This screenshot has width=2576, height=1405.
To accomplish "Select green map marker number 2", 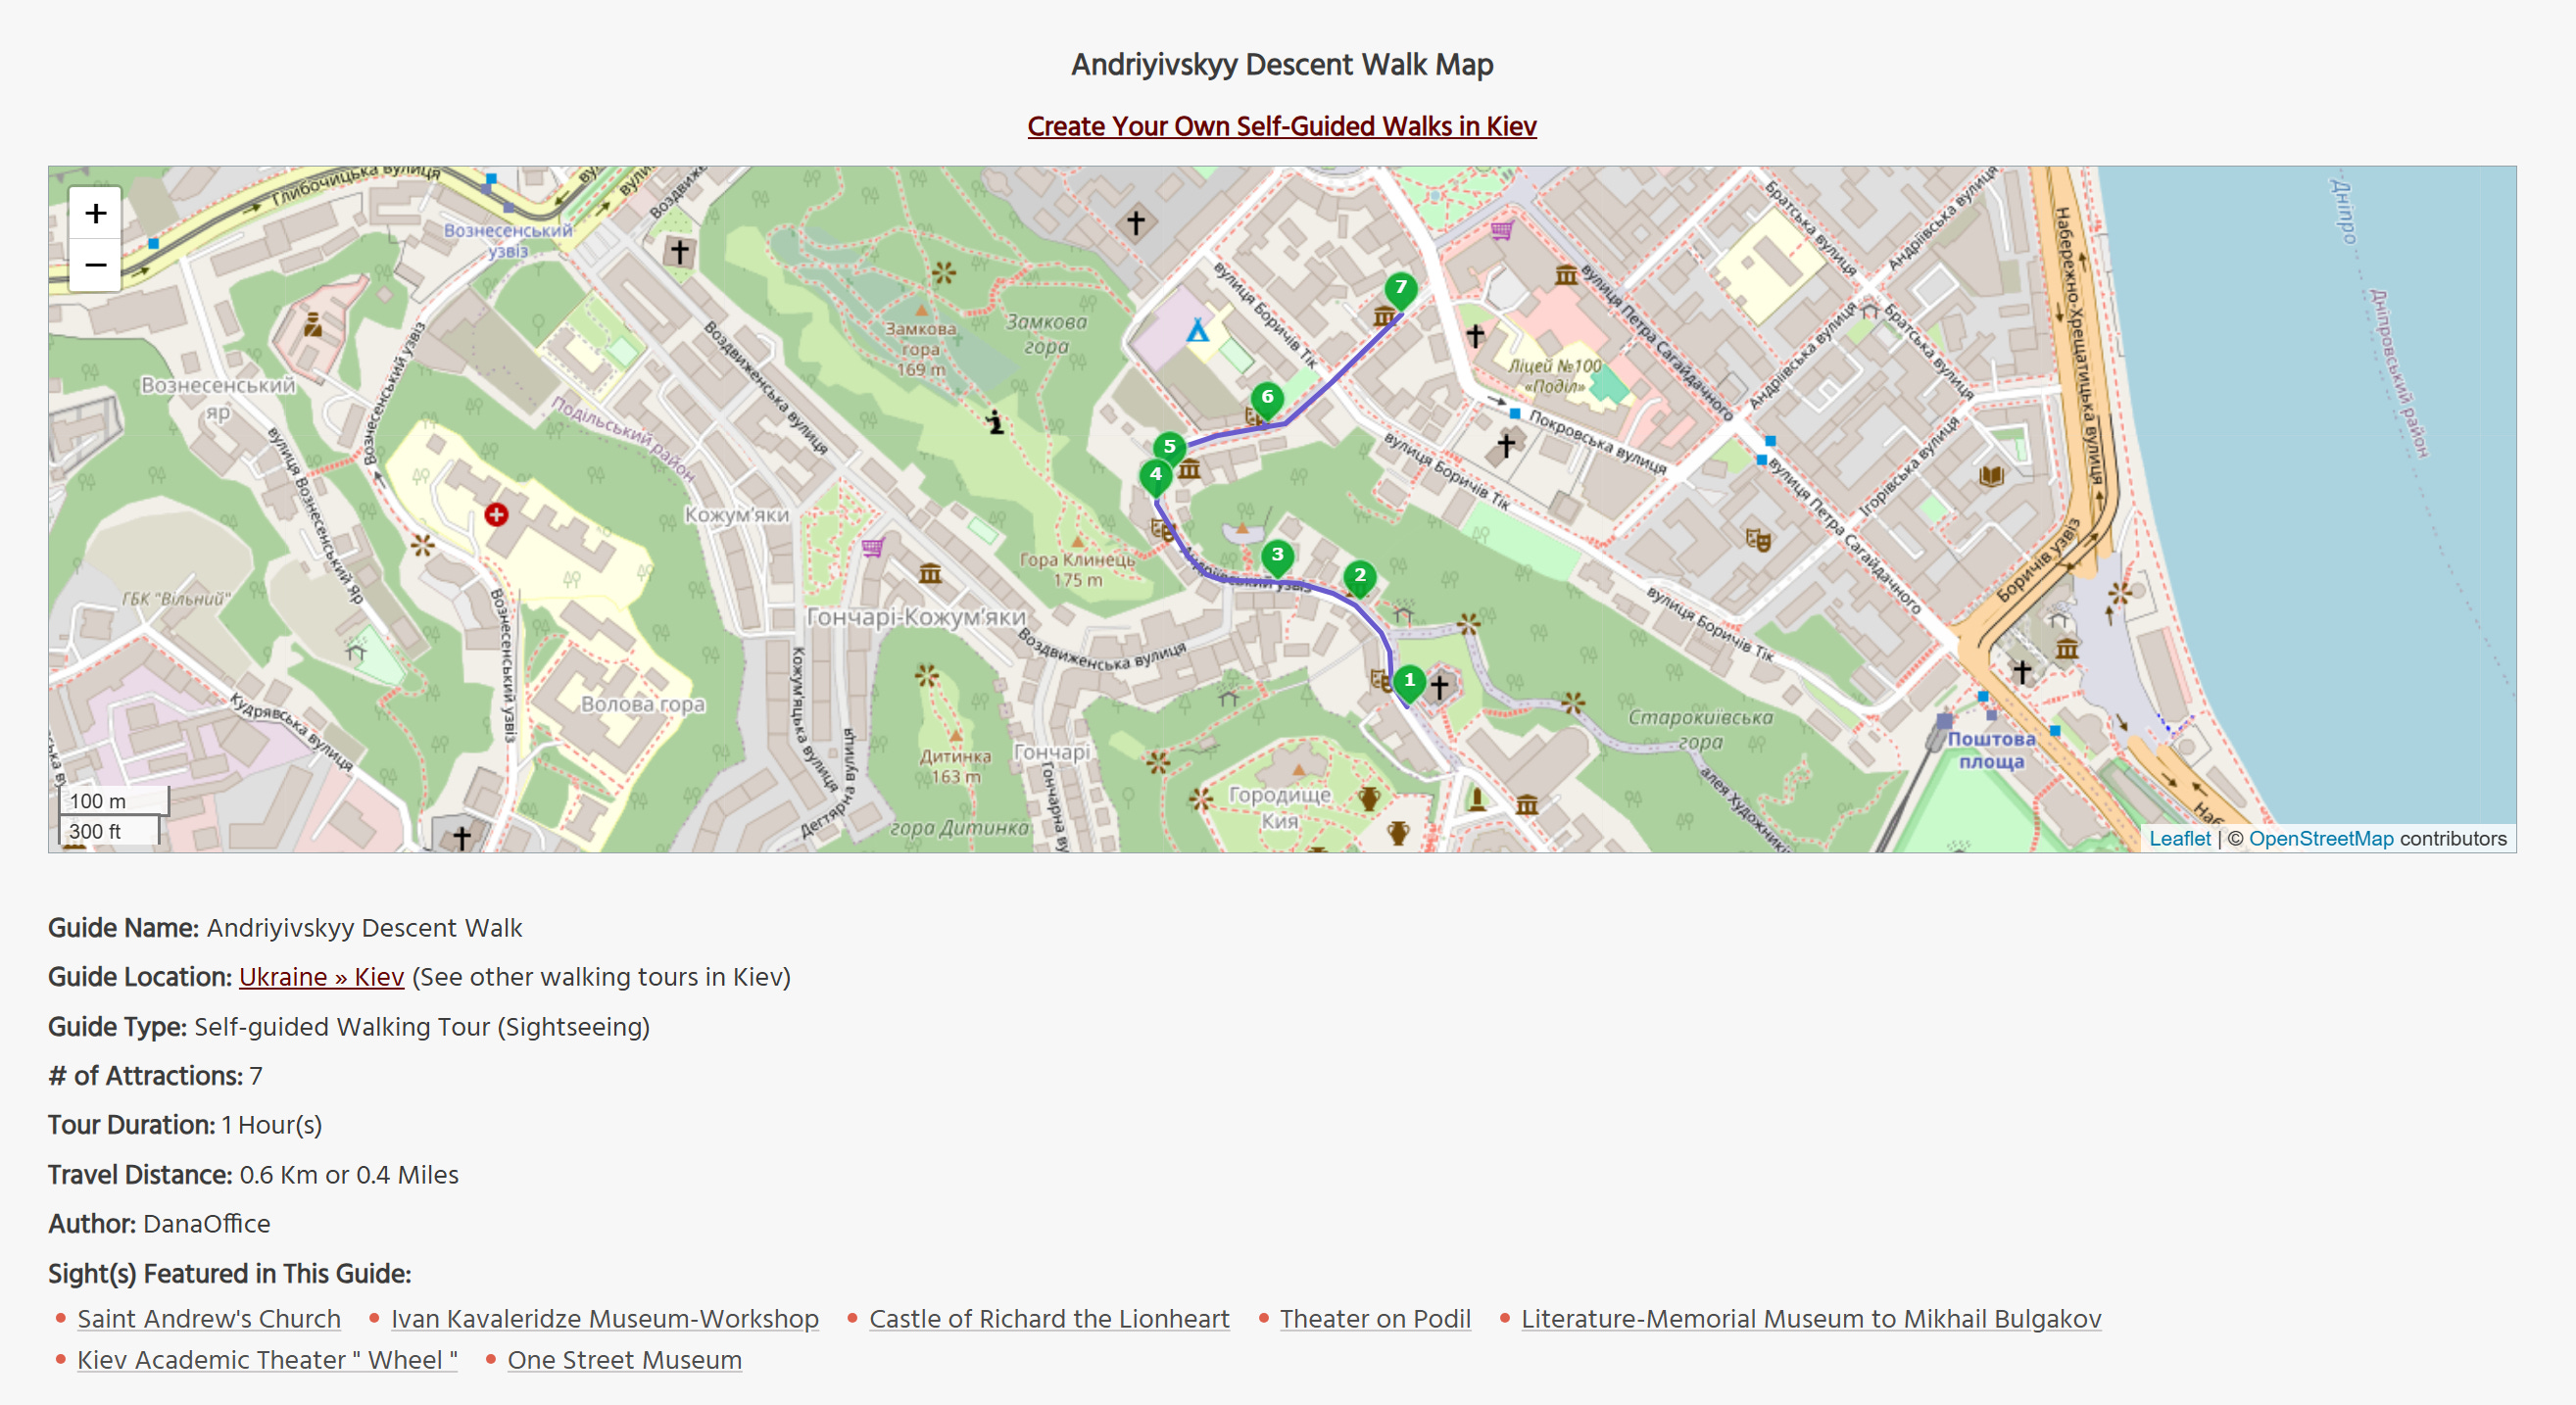I will (1359, 575).
